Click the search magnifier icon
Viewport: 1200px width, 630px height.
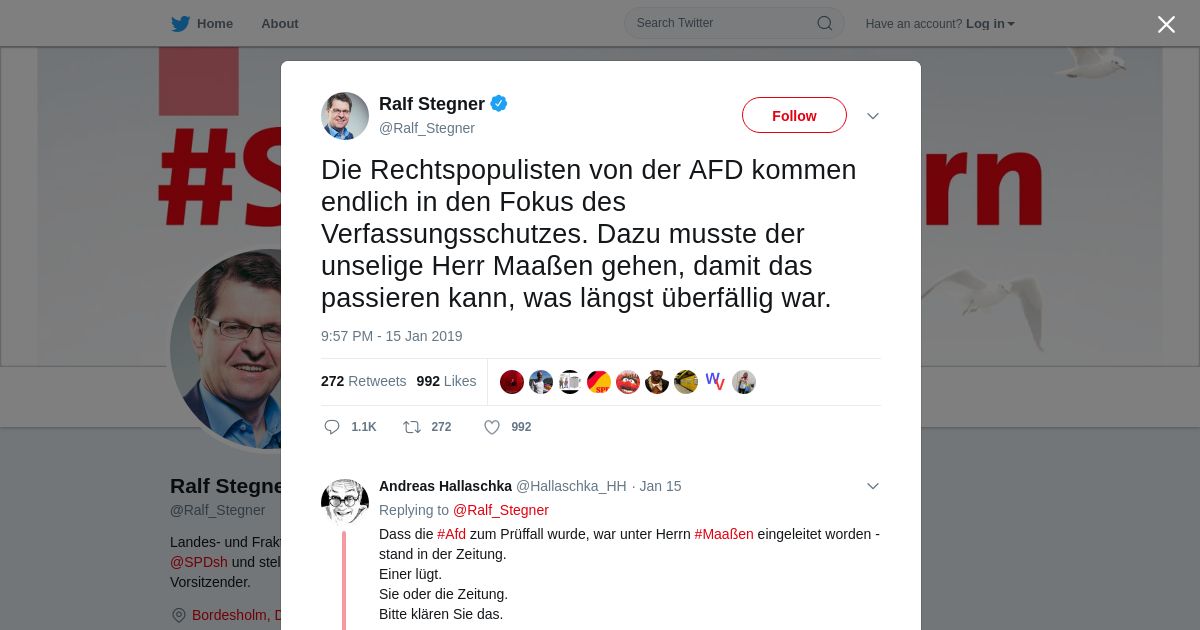point(825,23)
